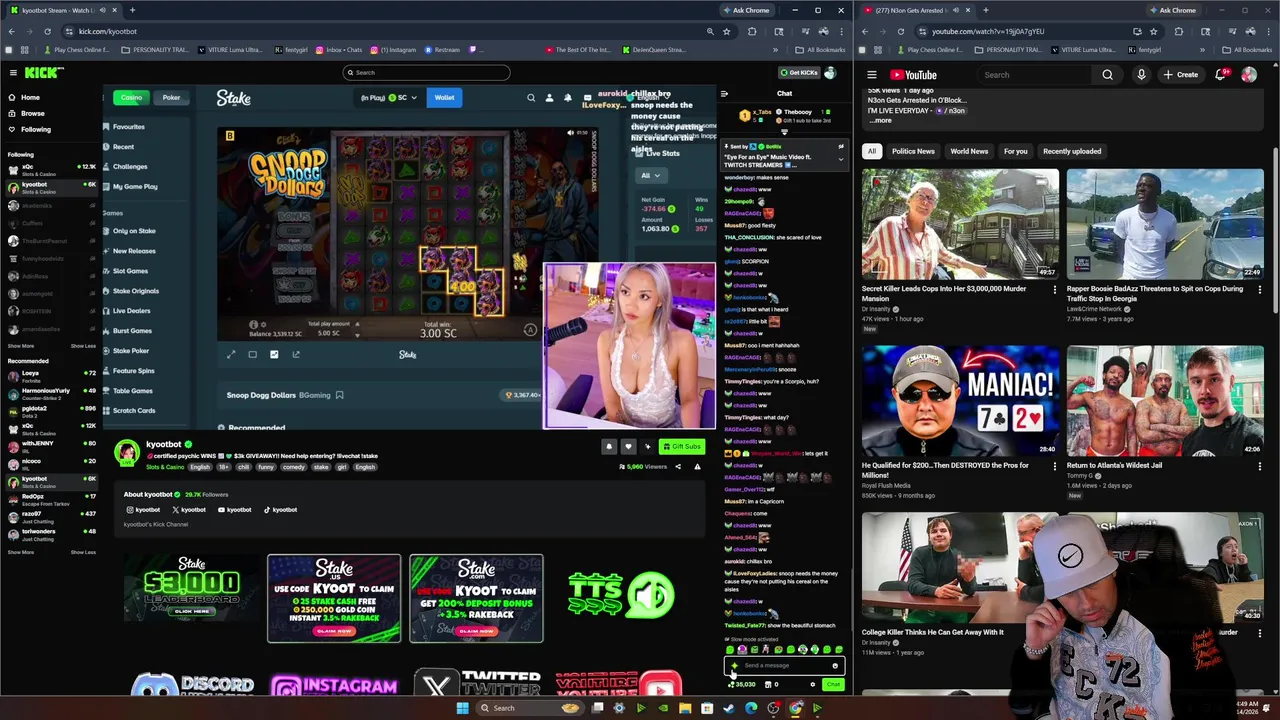Click the TTS banner image

pyautogui.click(x=620, y=597)
